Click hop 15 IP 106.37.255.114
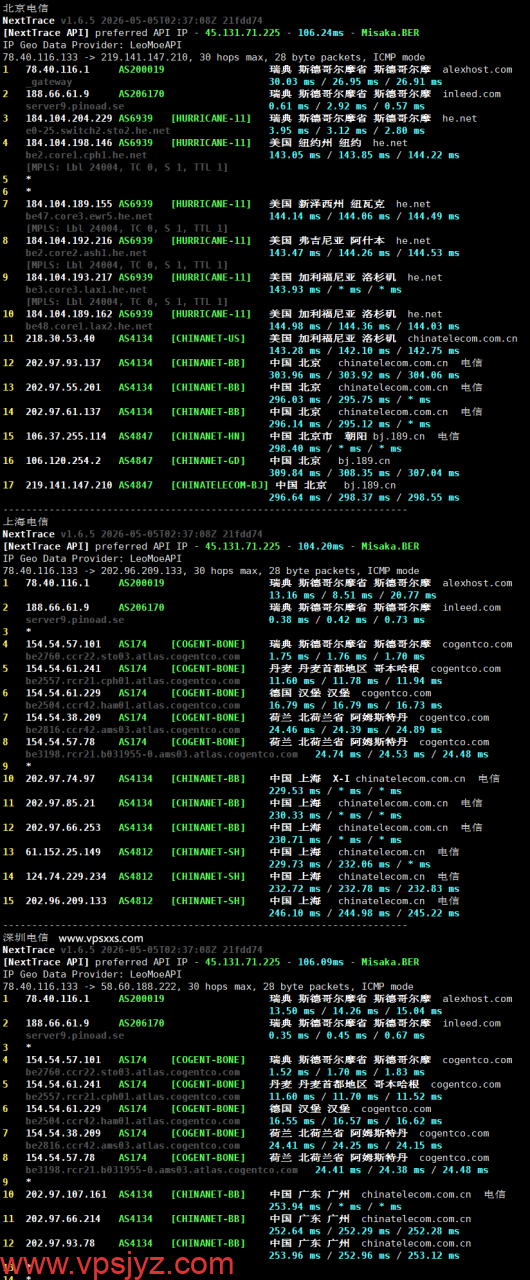 coord(66,436)
